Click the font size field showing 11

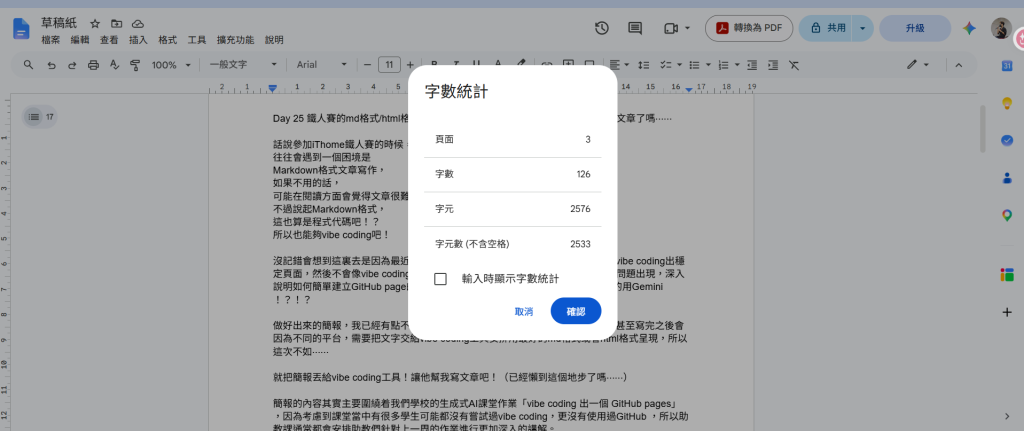pos(389,65)
